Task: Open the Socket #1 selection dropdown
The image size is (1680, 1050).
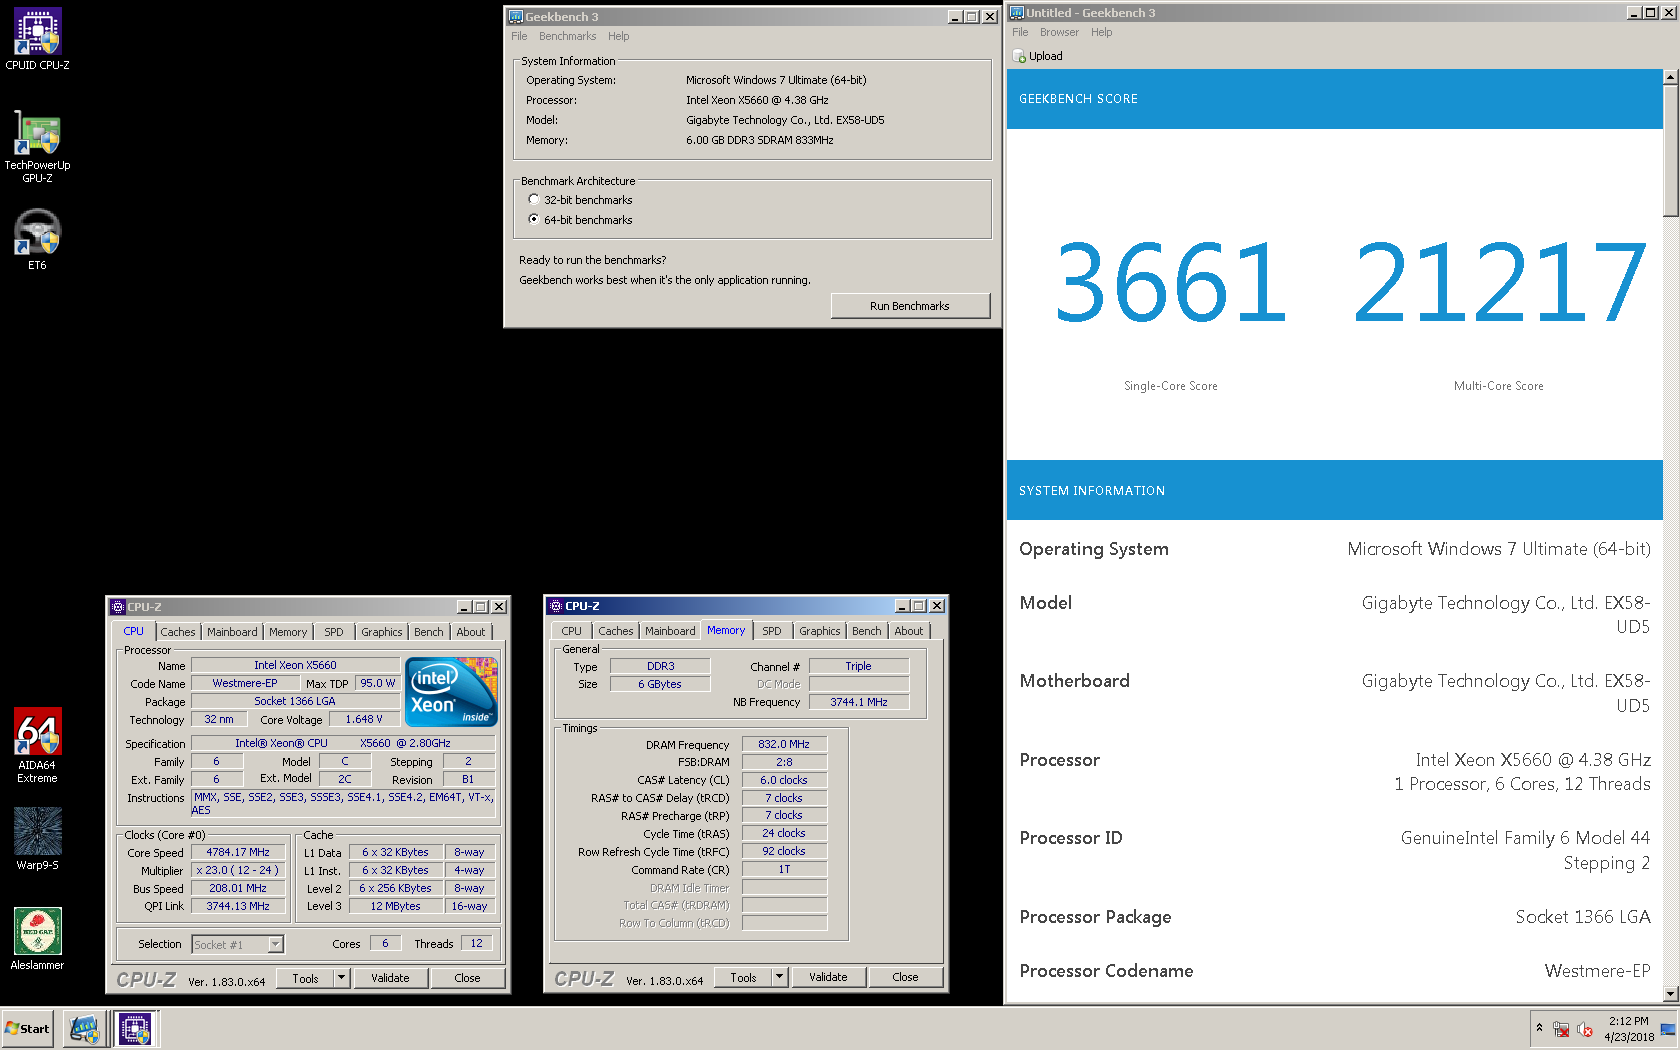Action: (275, 945)
